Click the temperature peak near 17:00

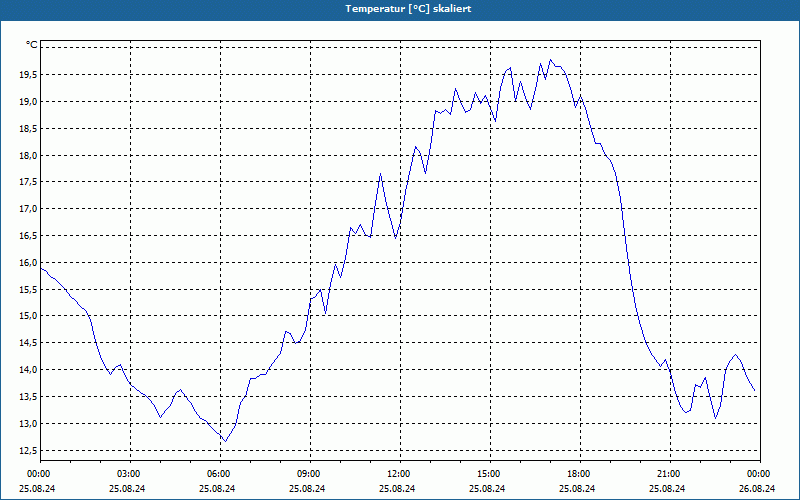[551, 60]
